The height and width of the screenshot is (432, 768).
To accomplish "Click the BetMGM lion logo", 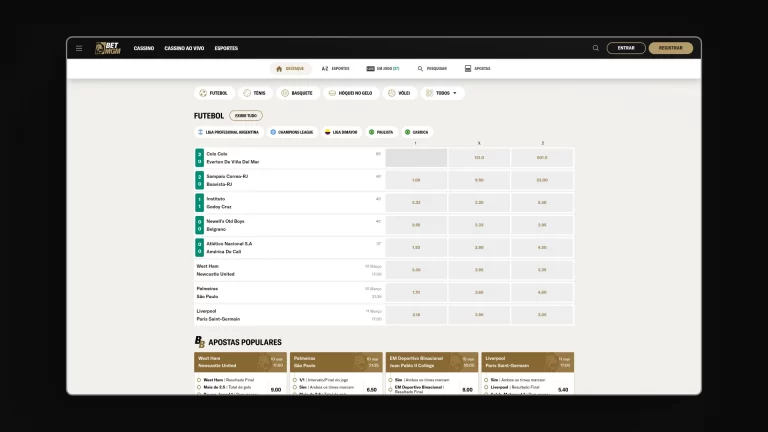I will pos(108,48).
